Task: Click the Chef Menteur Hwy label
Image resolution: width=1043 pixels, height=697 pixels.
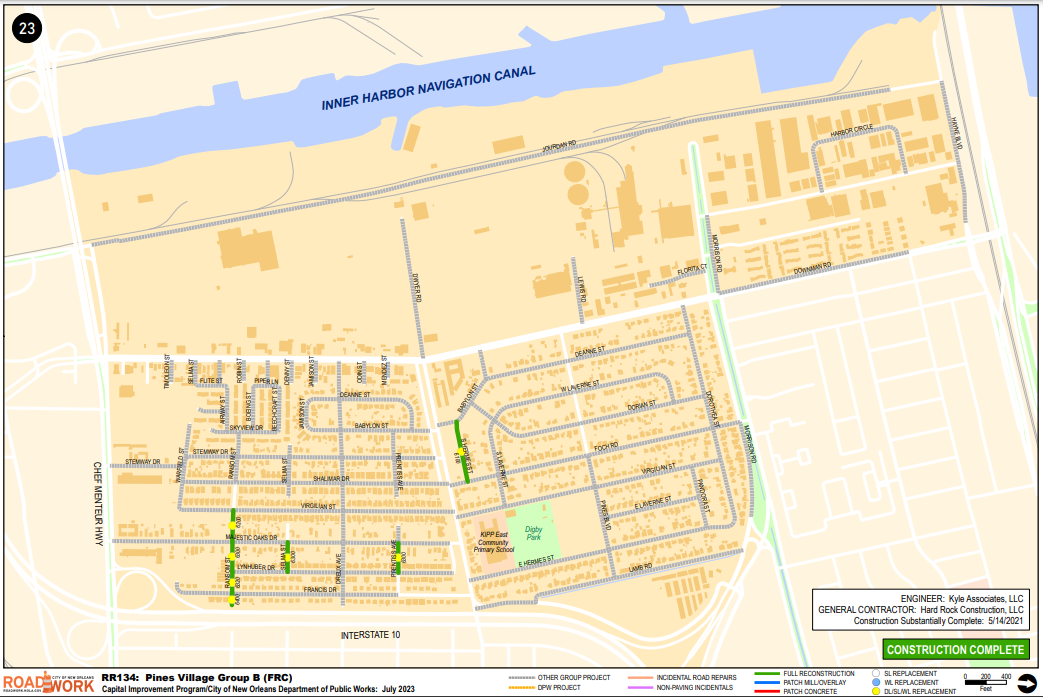Action: point(98,504)
